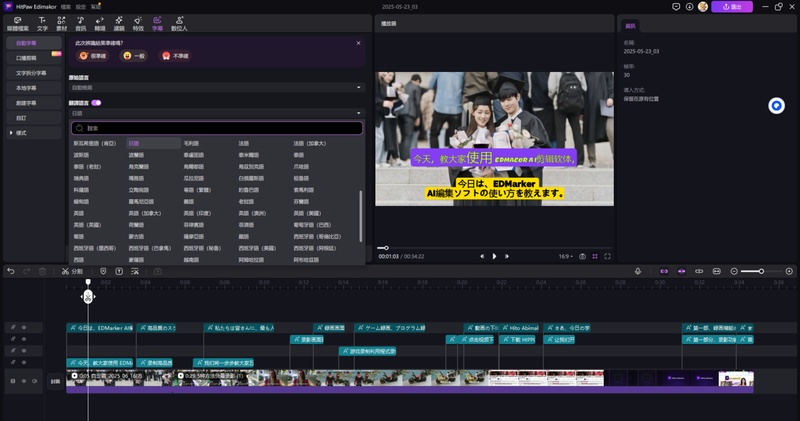
Task: Open the 檔案 file menu
Action: [69, 6]
